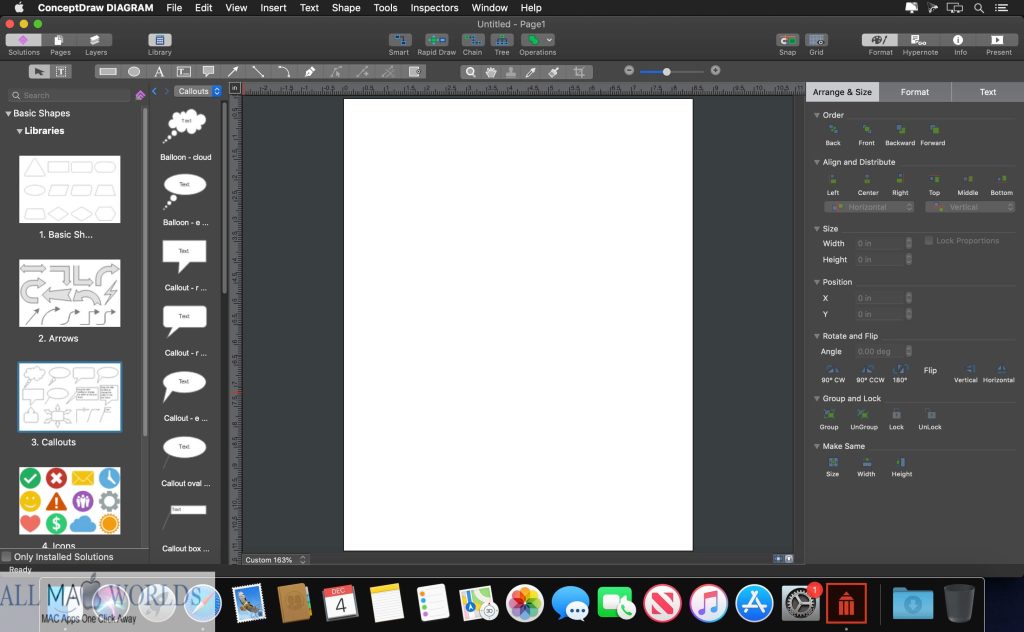Select the Rectangle drawing tool

(108, 72)
